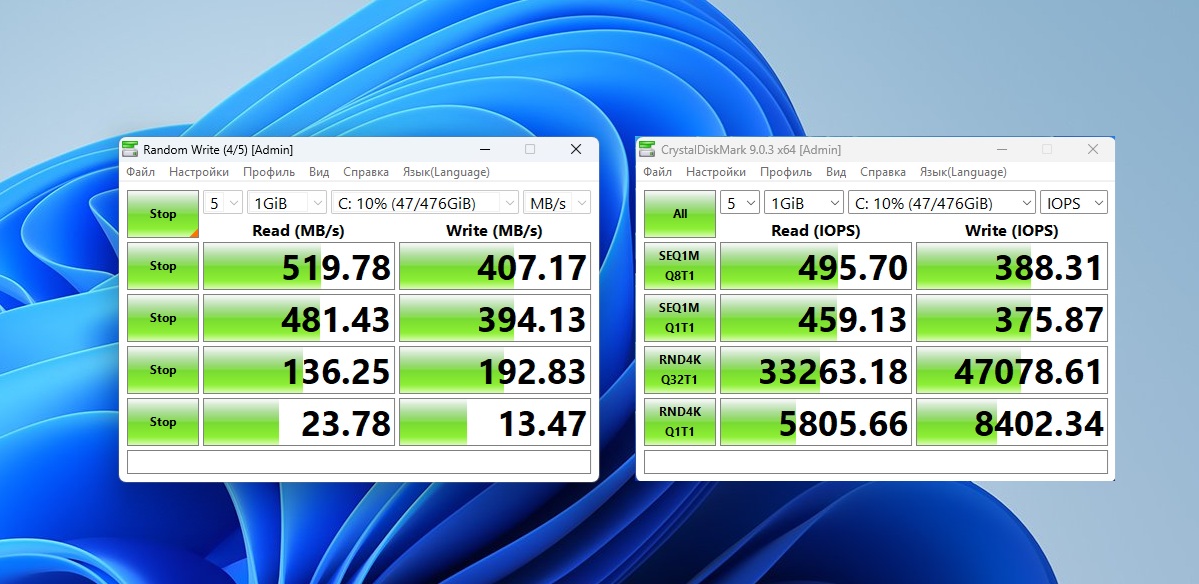The width and height of the screenshot is (1199, 584).
Task: Stop the test in the 481.43 row
Action: coord(163,318)
